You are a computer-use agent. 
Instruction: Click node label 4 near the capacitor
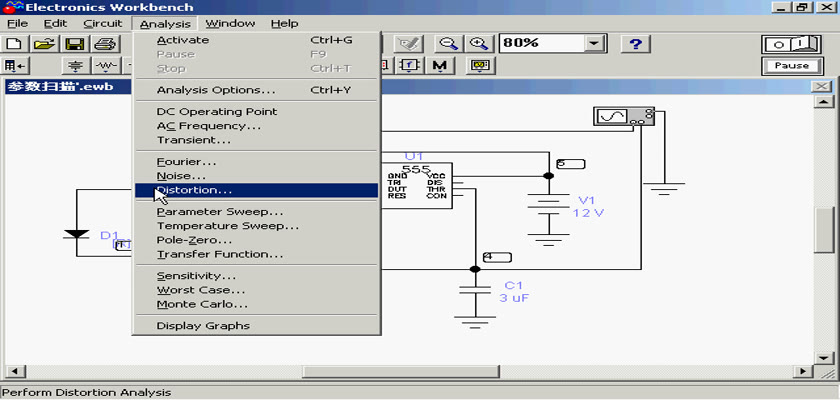tap(497, 257)
